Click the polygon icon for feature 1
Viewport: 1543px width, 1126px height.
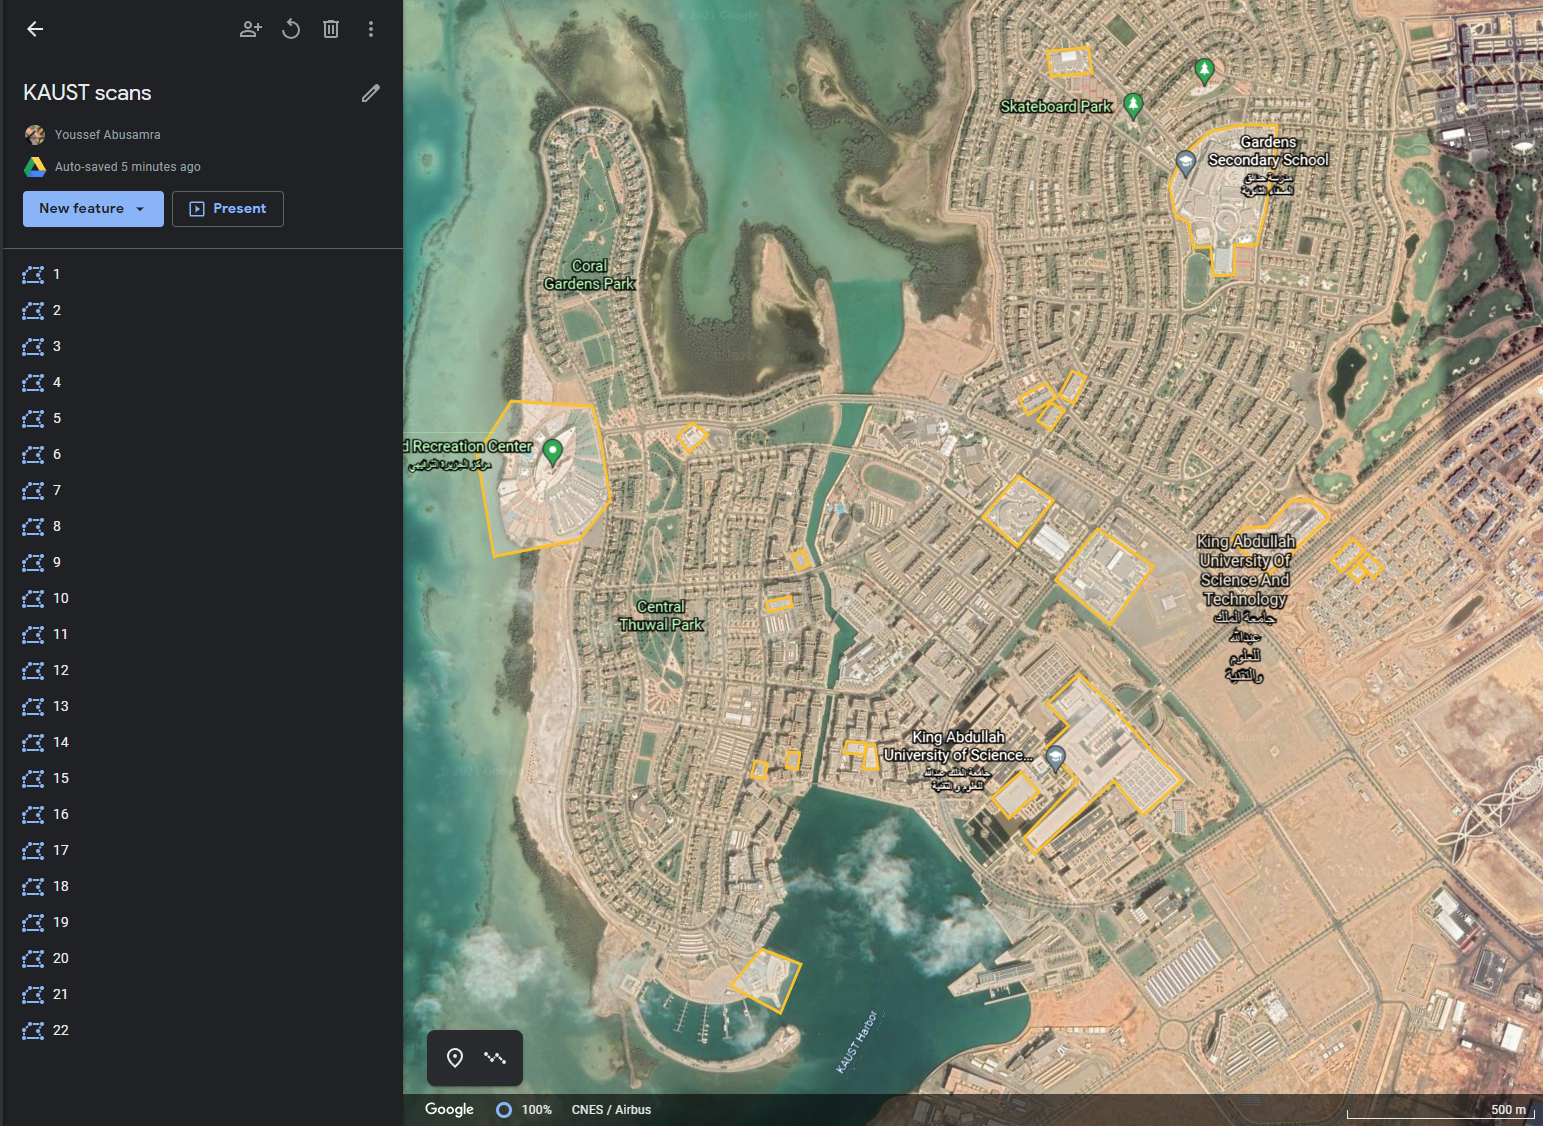point(33,275)
